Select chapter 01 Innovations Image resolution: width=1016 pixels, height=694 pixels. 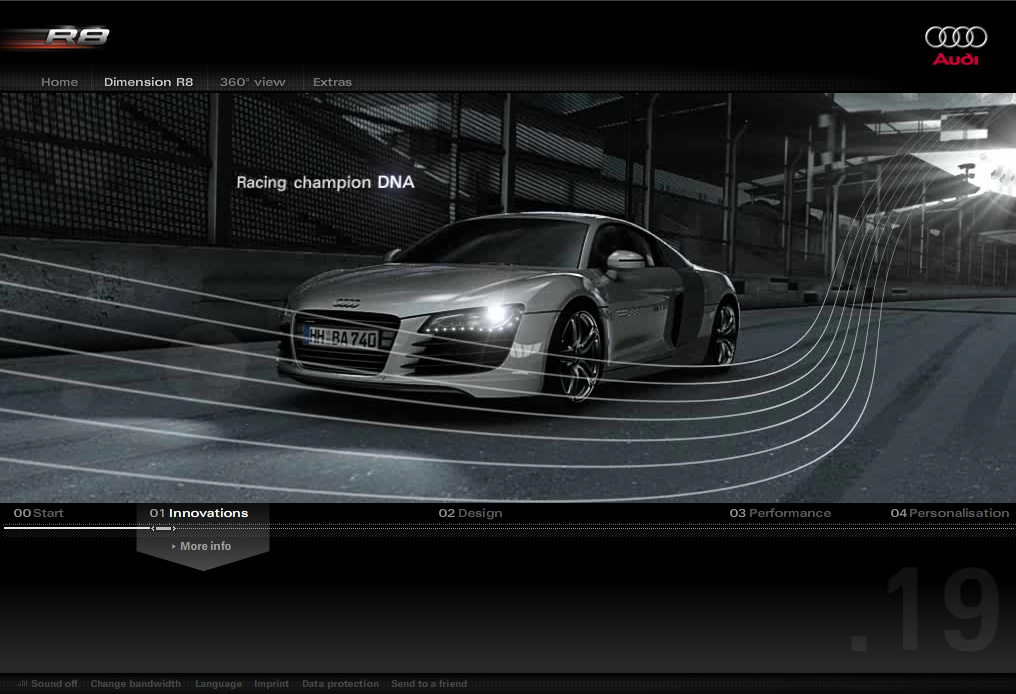(199, 513)
